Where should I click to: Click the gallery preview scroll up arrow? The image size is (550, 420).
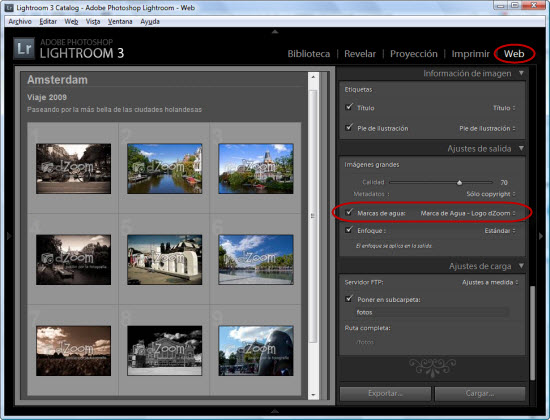click(x=313, y=77)
